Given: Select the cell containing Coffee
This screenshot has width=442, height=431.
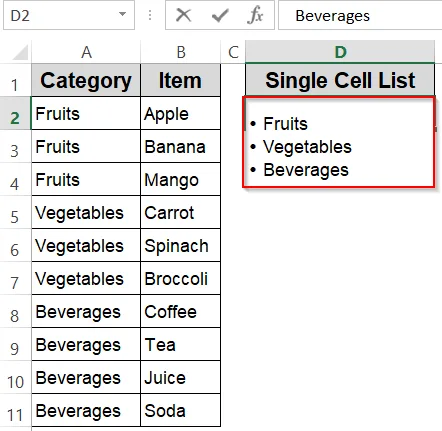Looking at the screenshot, I should [x=181, y=311].
